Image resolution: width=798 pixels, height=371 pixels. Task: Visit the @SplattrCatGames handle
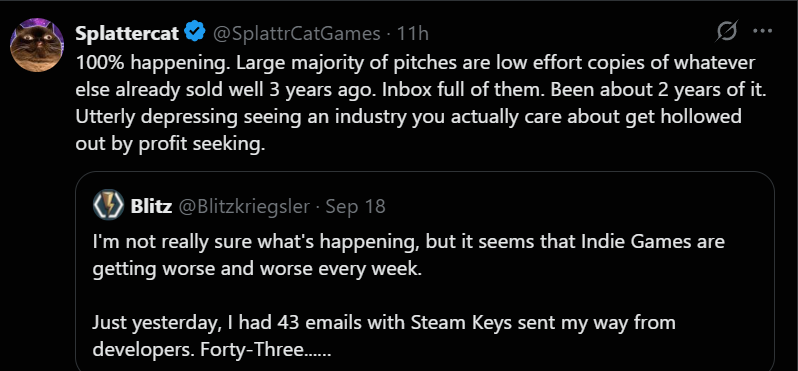(296, 34)
